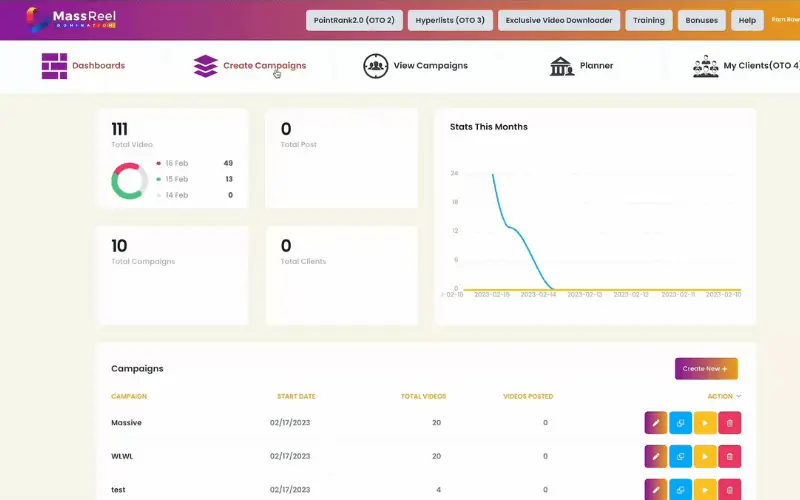Click the MassReel logo
The height and width of the screenshot is (500, 800).
point(71,19)
